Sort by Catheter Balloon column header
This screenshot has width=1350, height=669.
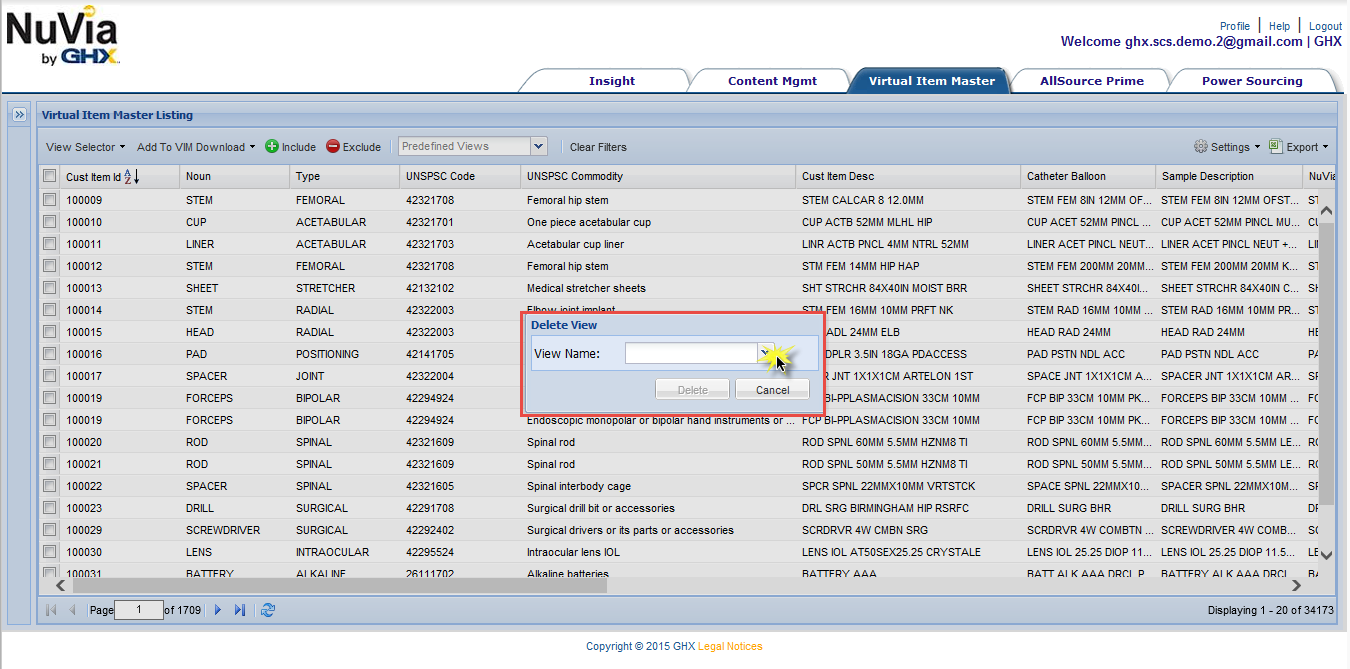(1088, 177)
